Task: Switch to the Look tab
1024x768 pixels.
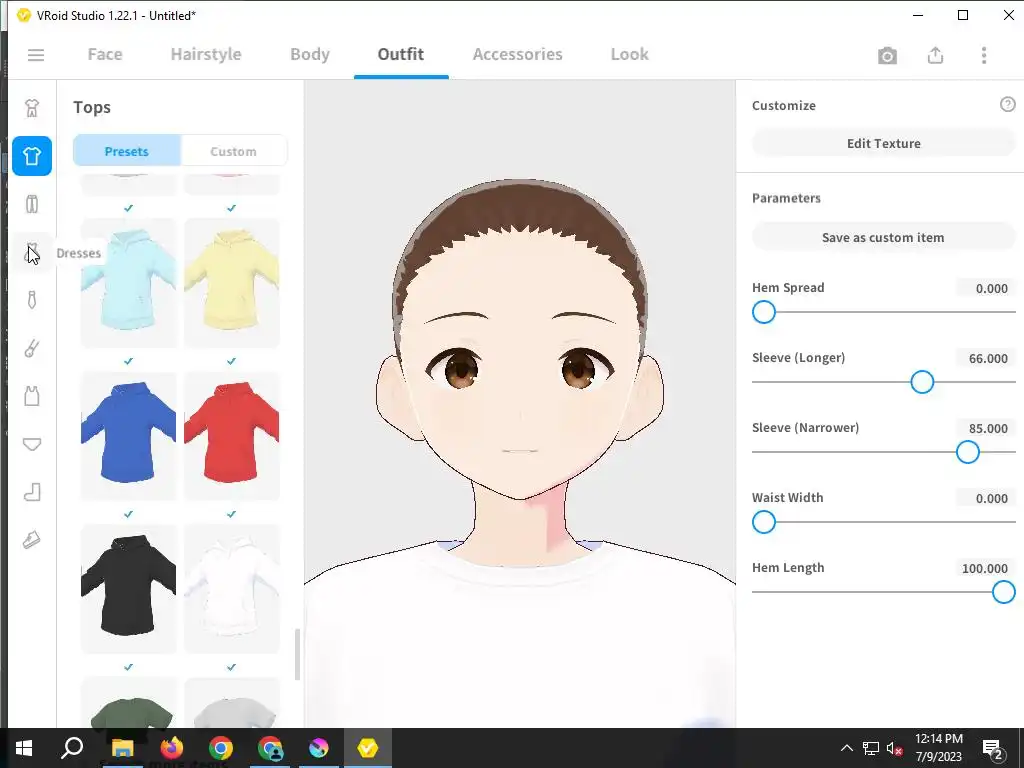Action: [630, 54]
